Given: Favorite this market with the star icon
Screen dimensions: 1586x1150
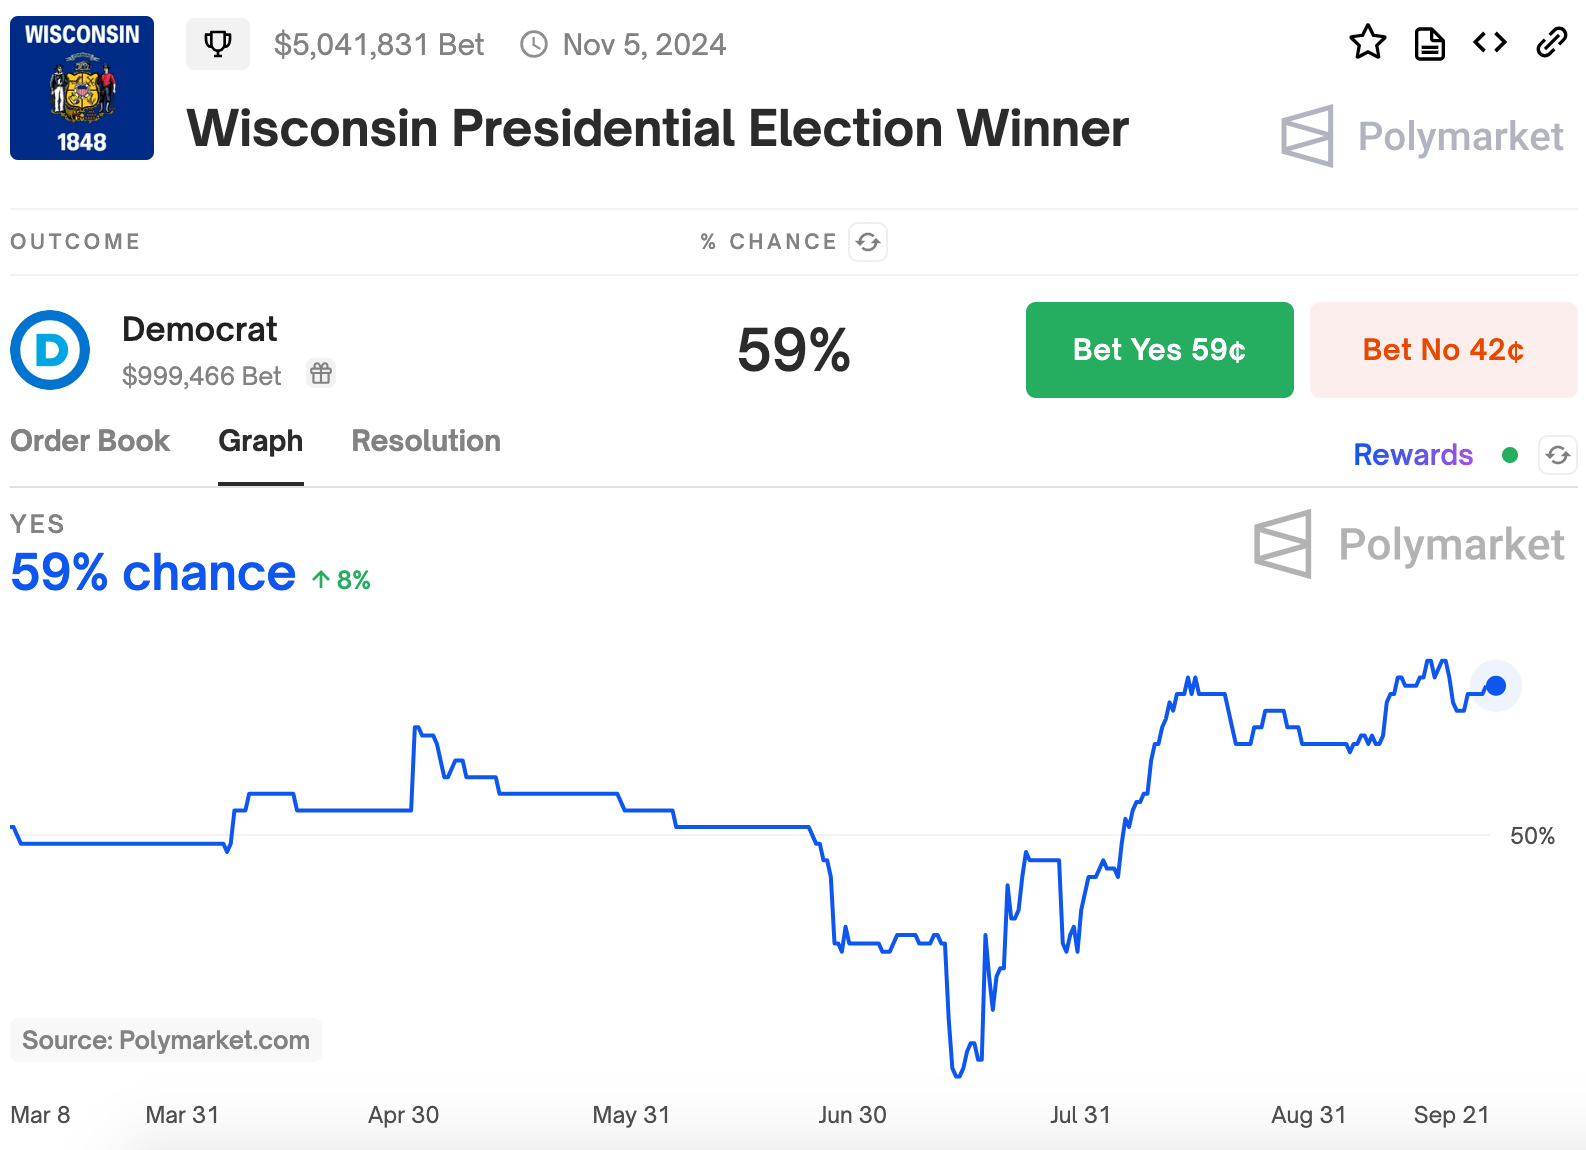Looking at the screenshot, I should point(1367,43).
